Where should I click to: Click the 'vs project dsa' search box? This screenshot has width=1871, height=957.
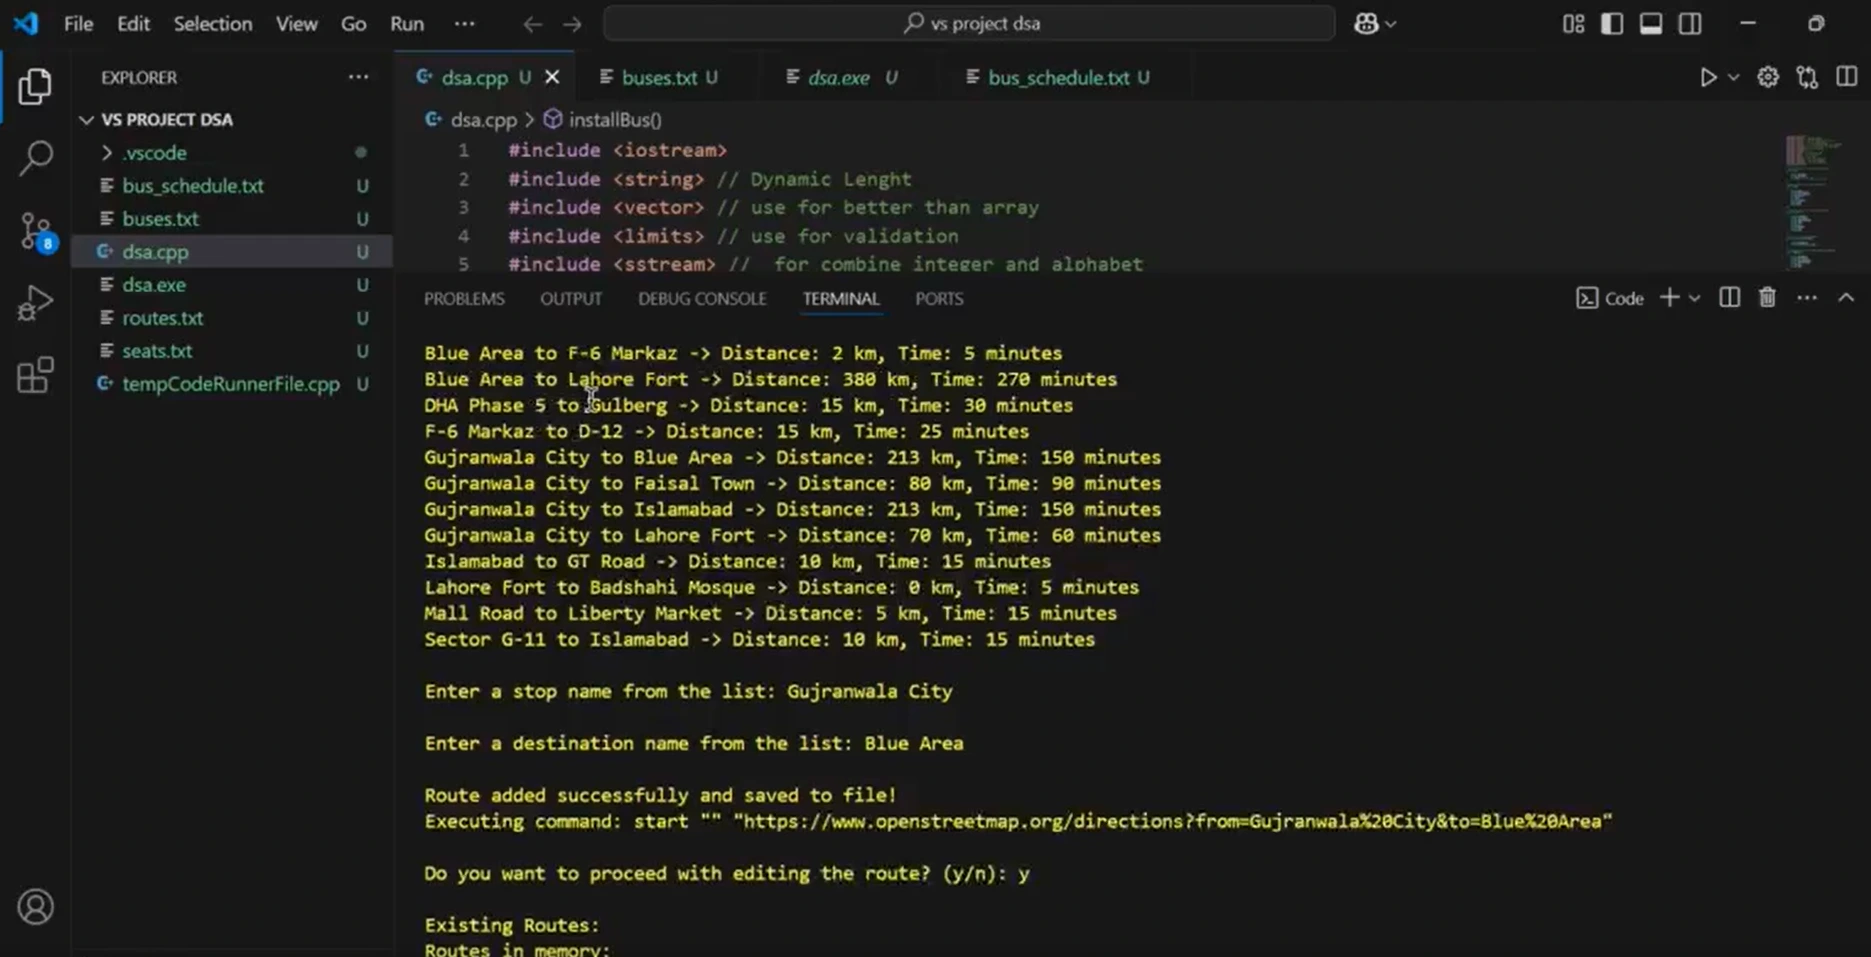[968, 24]
